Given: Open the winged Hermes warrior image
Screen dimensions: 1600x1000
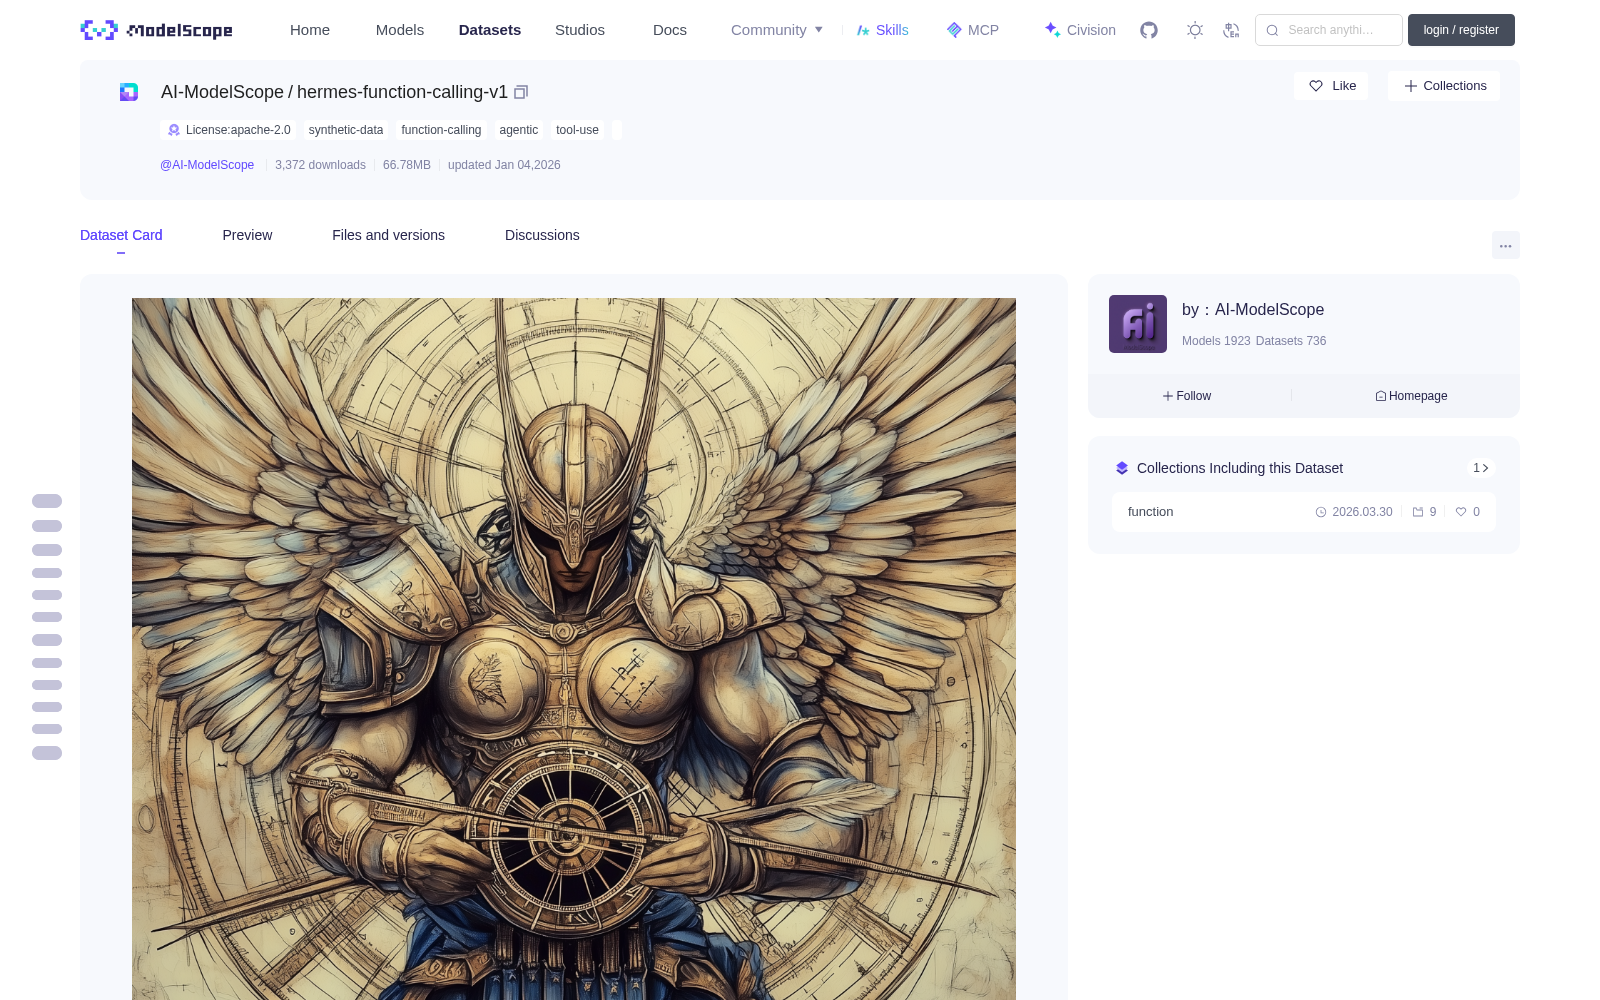Looking at the screenshot, I should (574, 649).
